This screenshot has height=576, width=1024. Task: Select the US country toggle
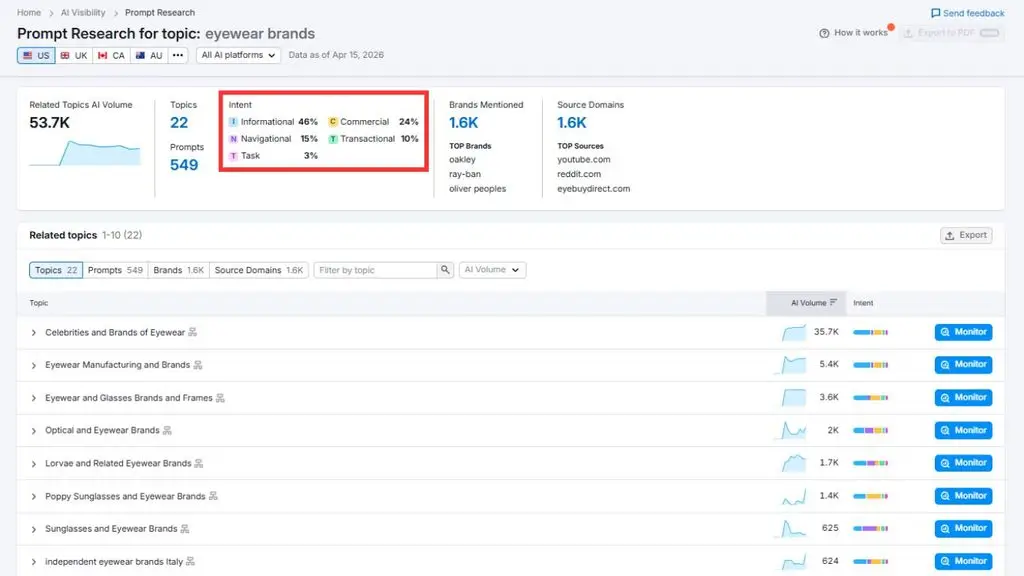[x=36, y=56]
